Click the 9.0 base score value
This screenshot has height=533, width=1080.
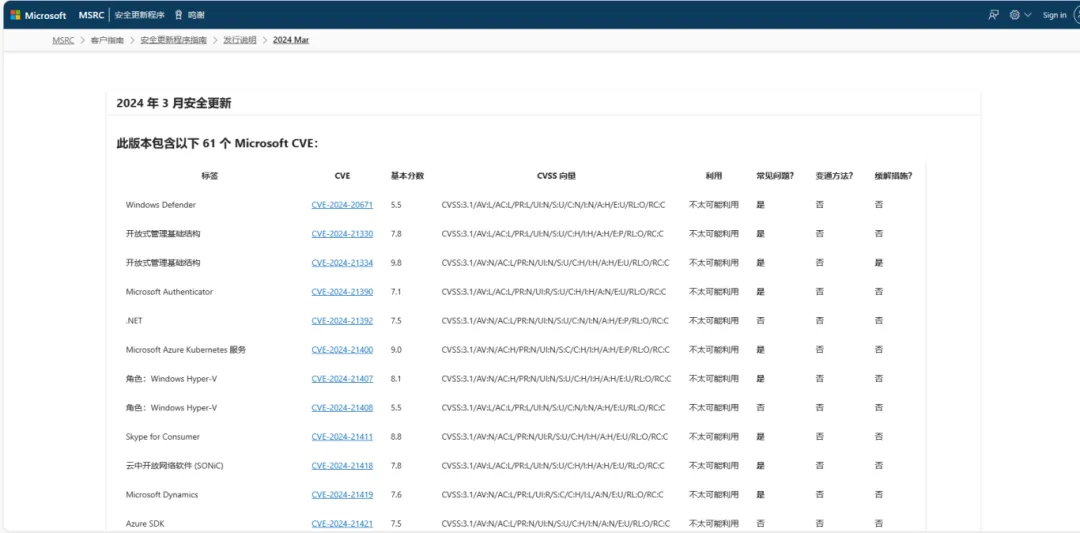pos(396,349)
